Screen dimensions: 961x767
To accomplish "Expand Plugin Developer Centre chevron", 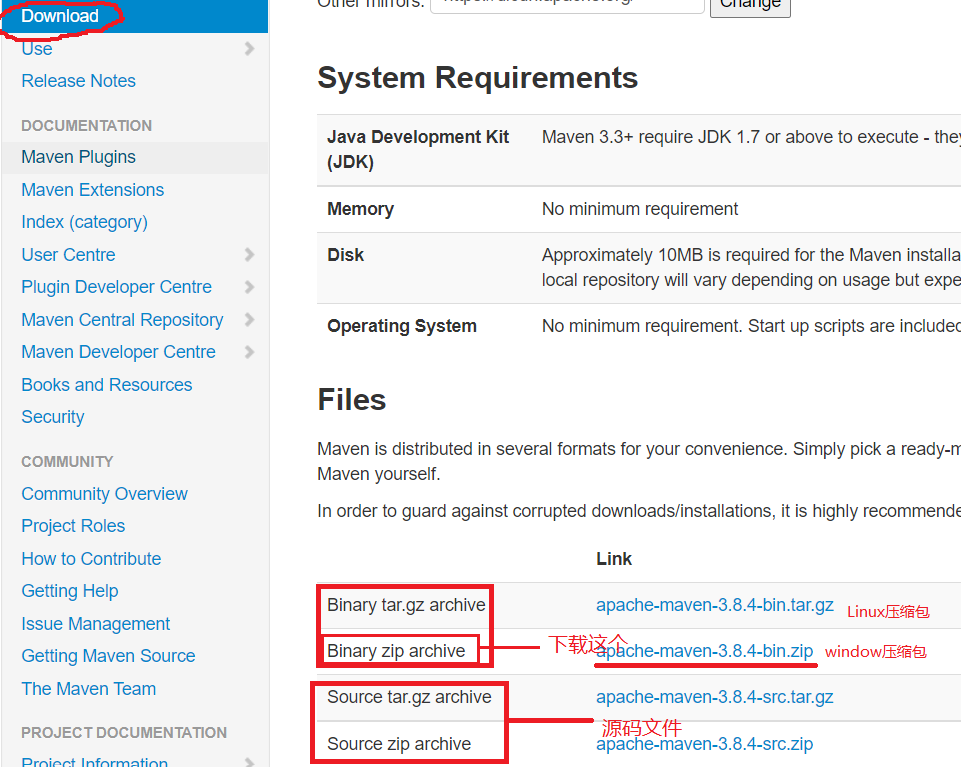I will click(249, 287).
